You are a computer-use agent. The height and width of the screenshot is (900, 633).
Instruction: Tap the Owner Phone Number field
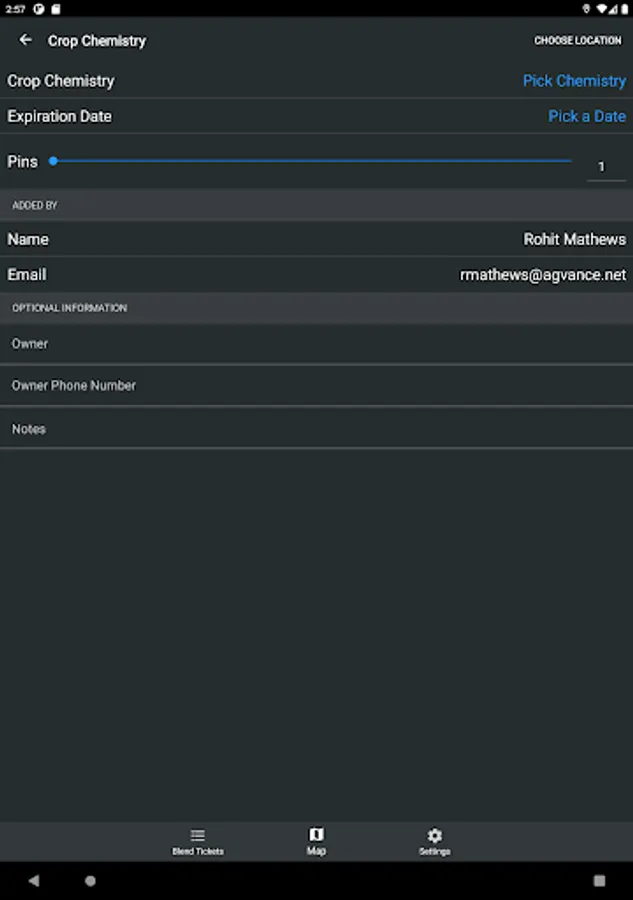click(316, 386)
